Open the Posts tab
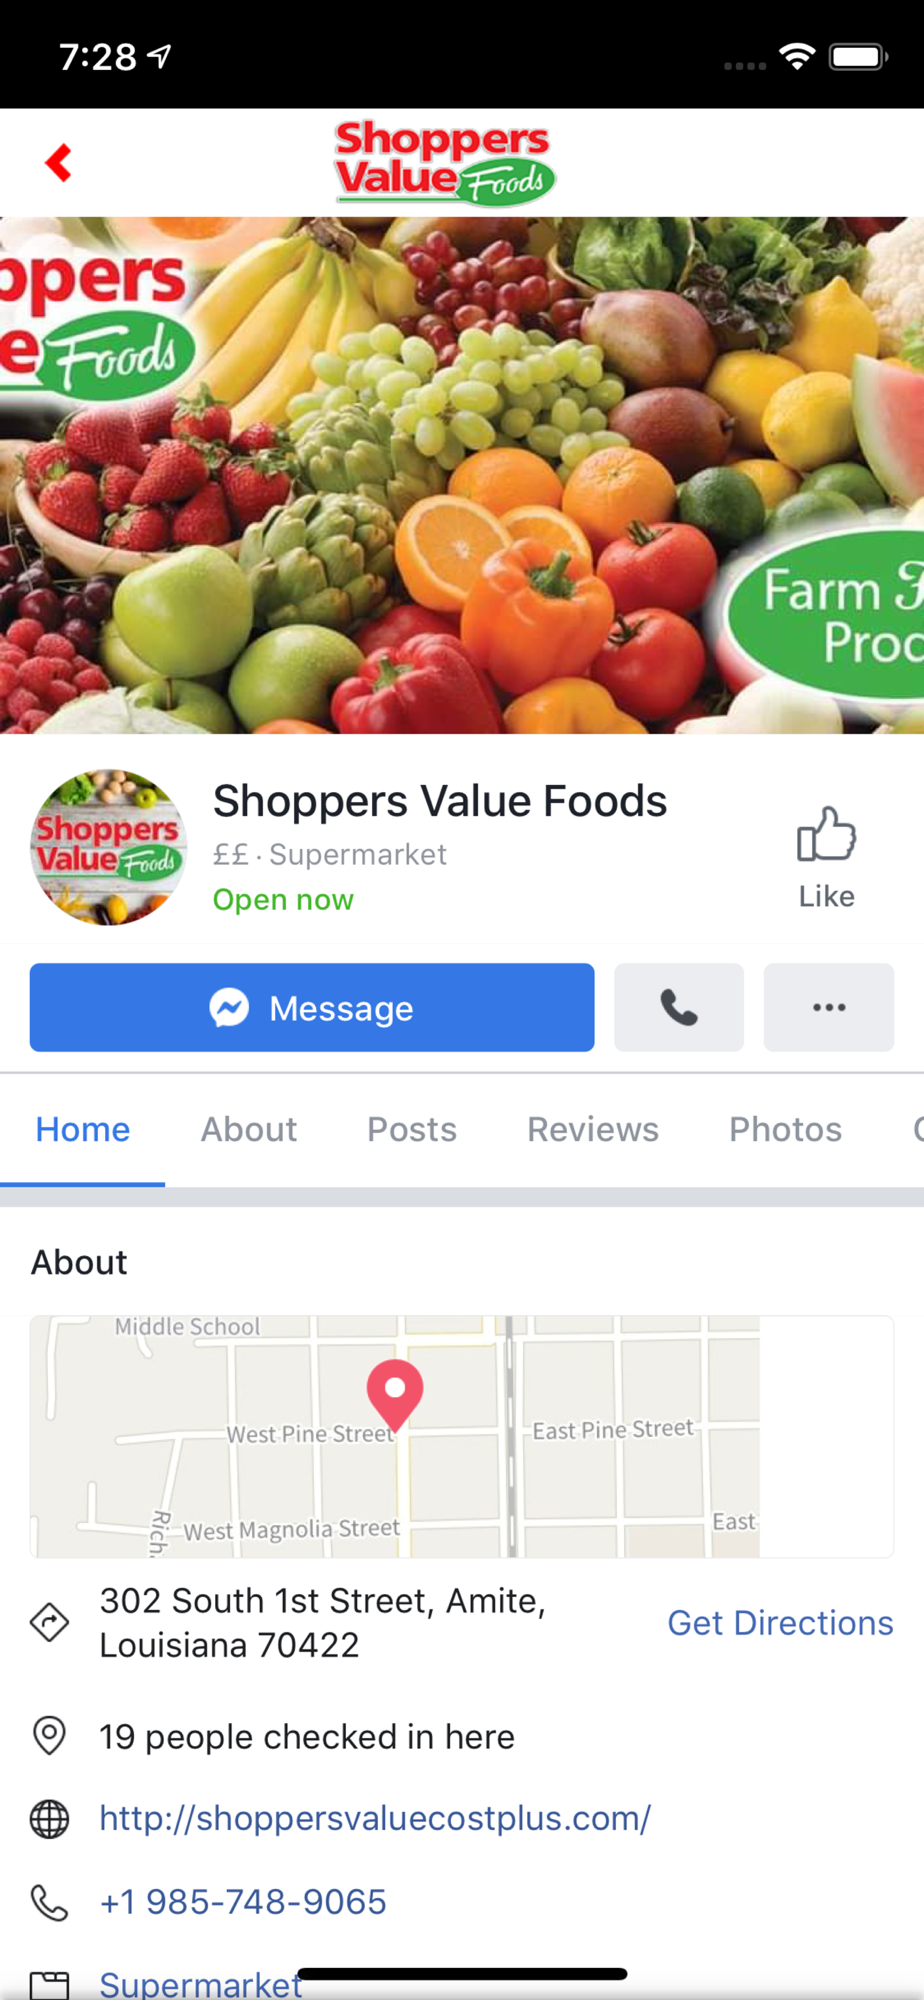The image size is (924, 2000). 412,1129
